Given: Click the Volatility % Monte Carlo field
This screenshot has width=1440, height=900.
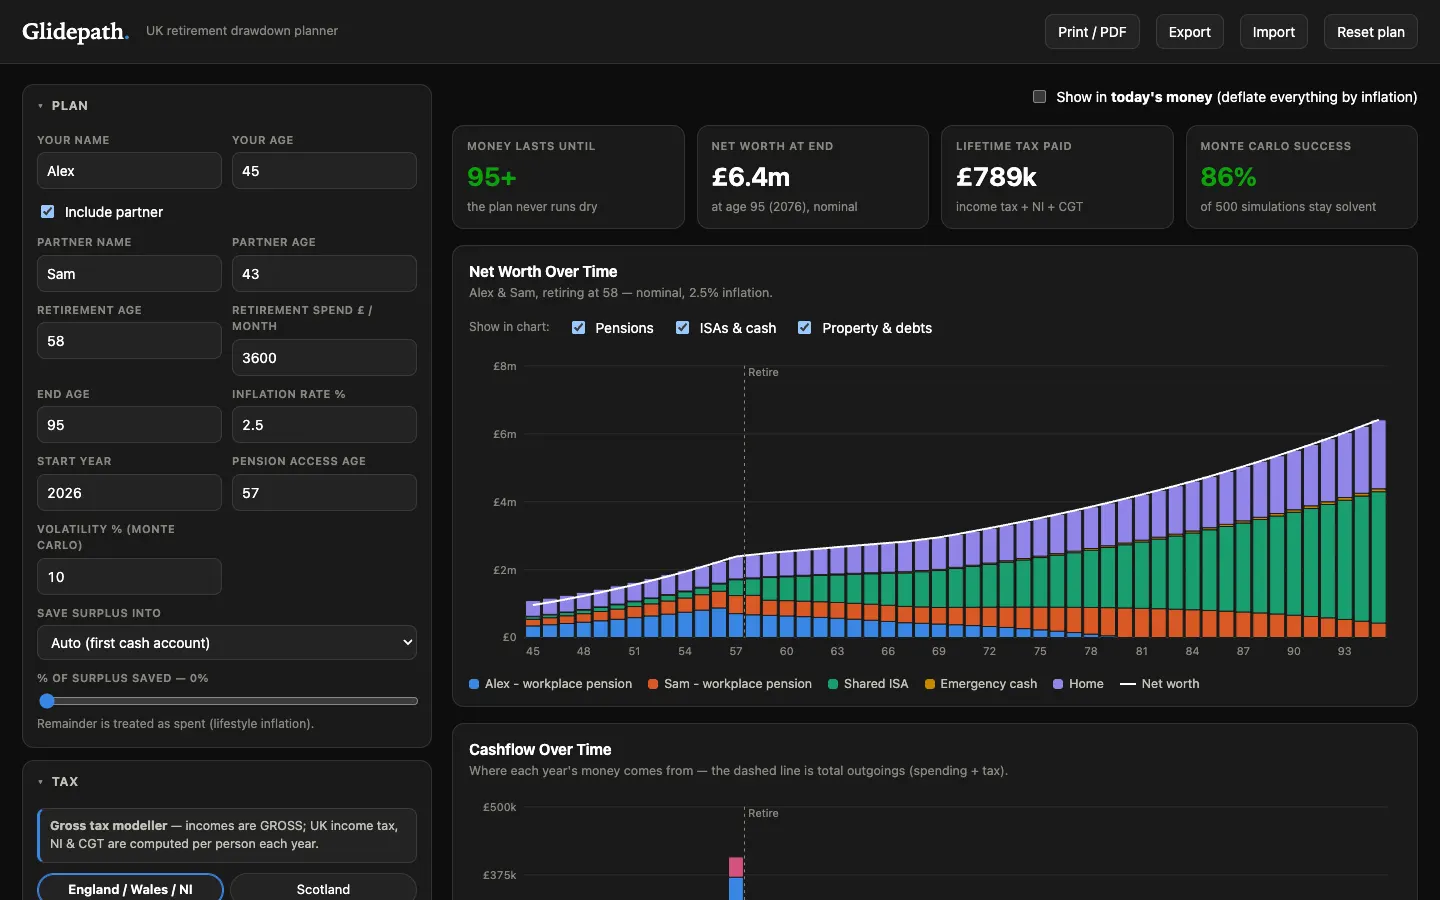Looking at the screenshot, I should [129, 577].
